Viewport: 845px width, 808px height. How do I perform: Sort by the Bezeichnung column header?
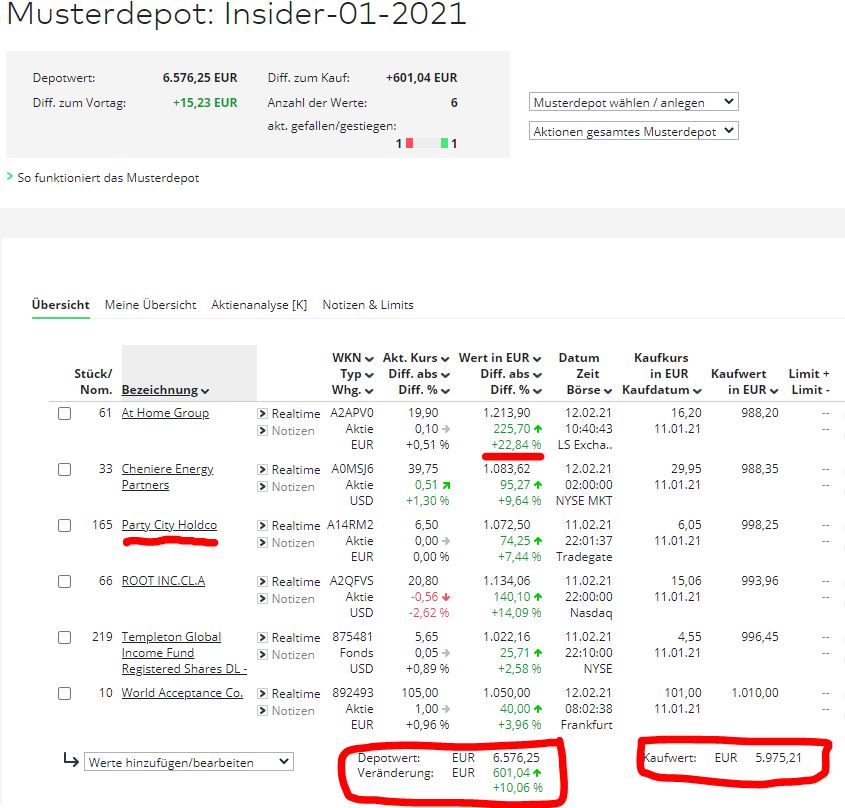(x=165, y=390)
